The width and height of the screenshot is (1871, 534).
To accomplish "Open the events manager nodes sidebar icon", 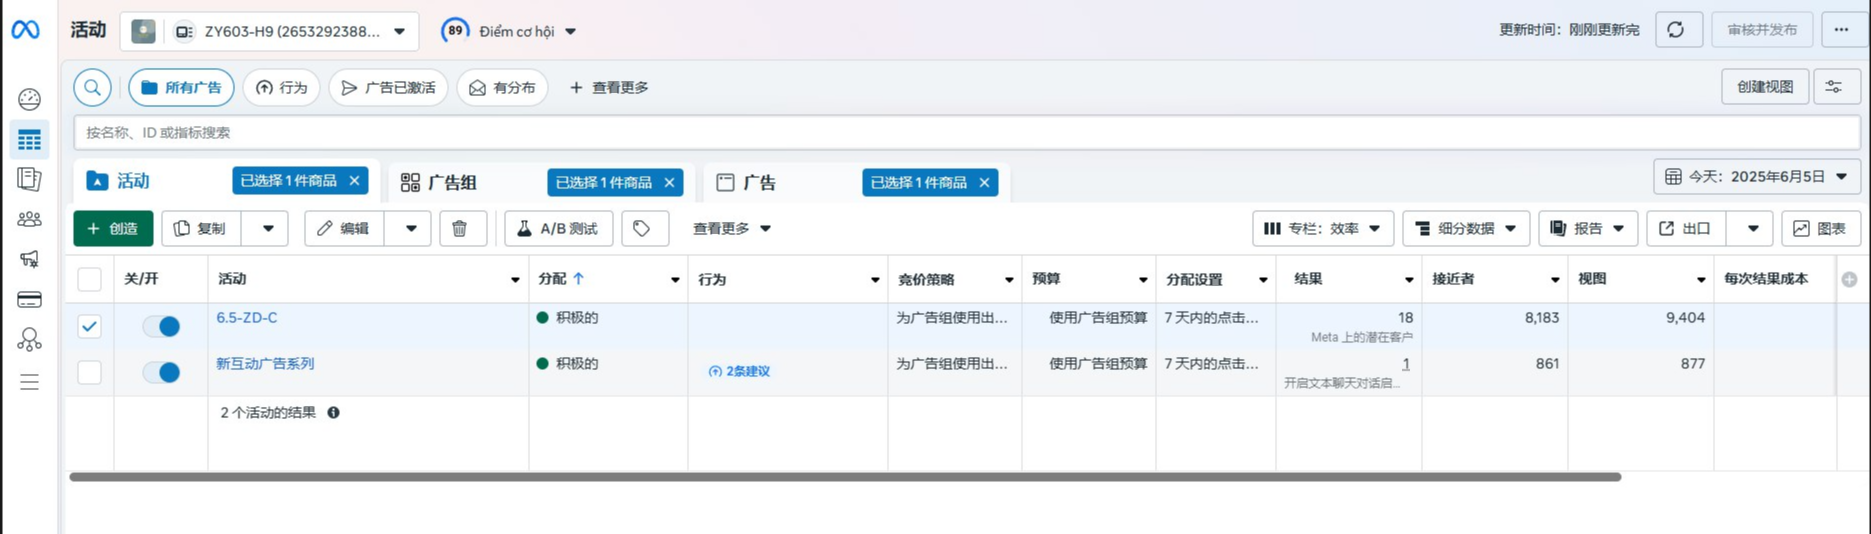I will point(30,340).
